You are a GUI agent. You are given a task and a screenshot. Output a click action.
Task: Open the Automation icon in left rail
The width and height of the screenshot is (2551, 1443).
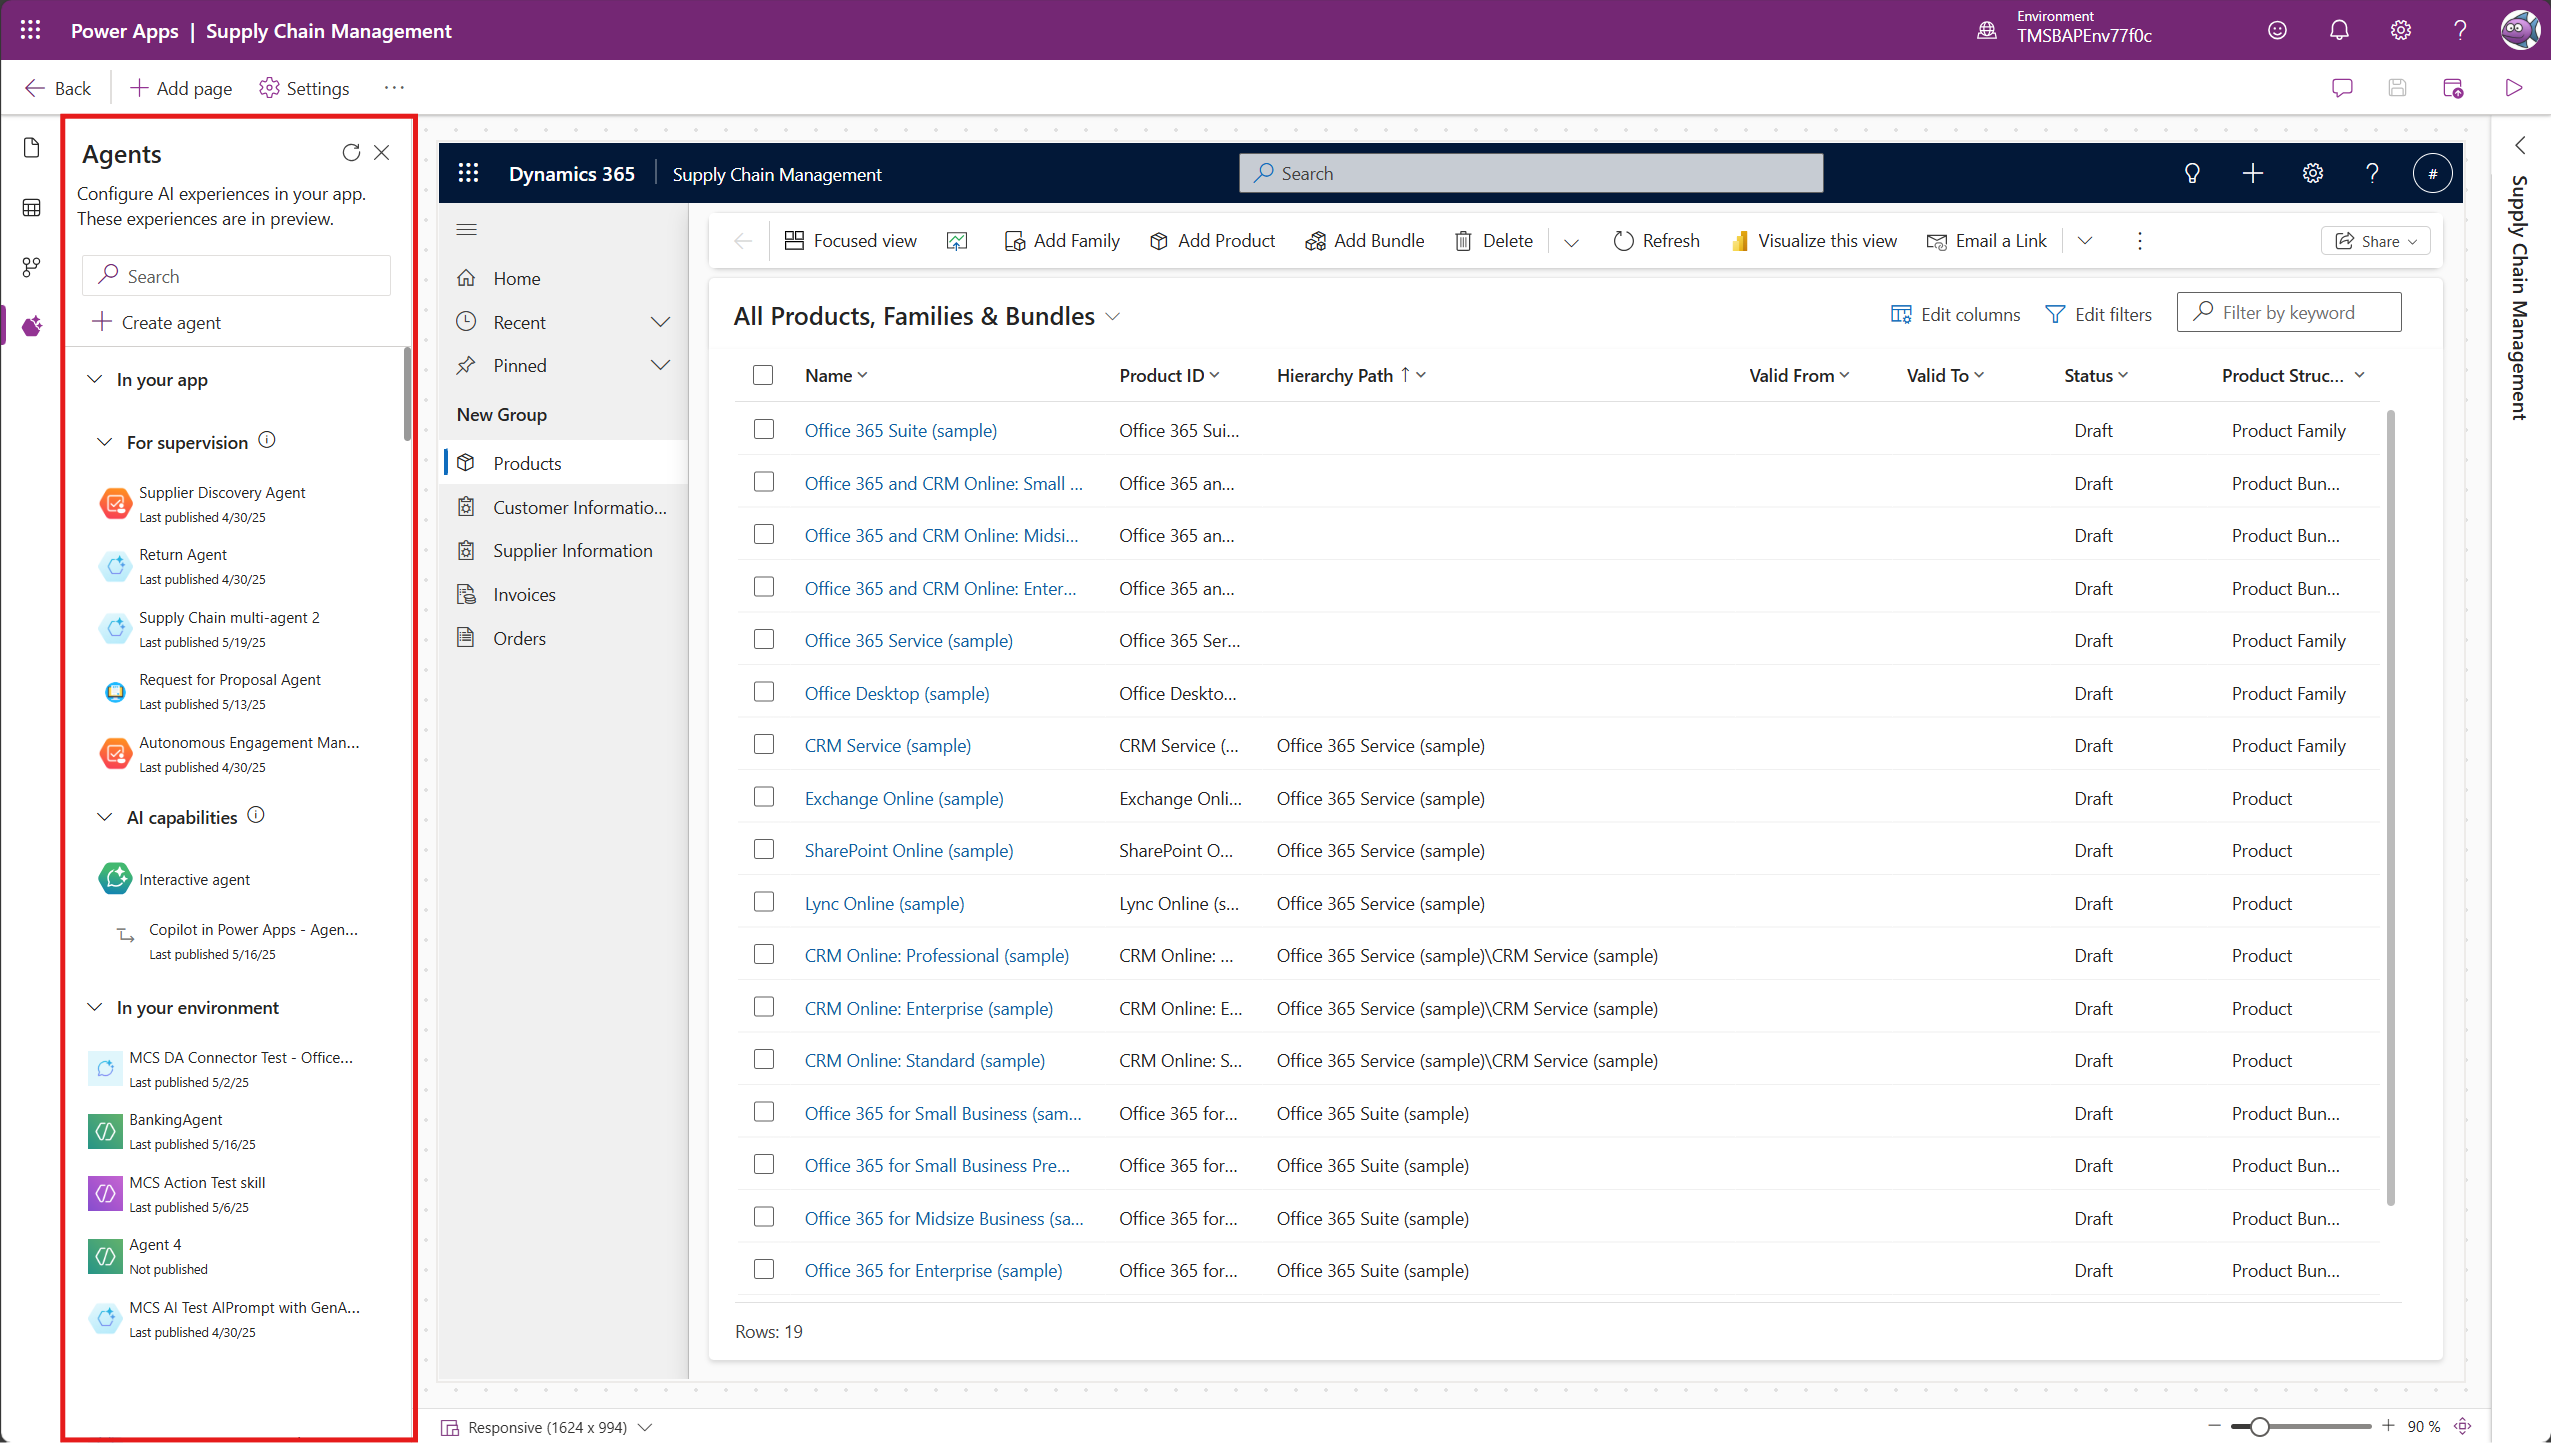(x=31, y=267)
